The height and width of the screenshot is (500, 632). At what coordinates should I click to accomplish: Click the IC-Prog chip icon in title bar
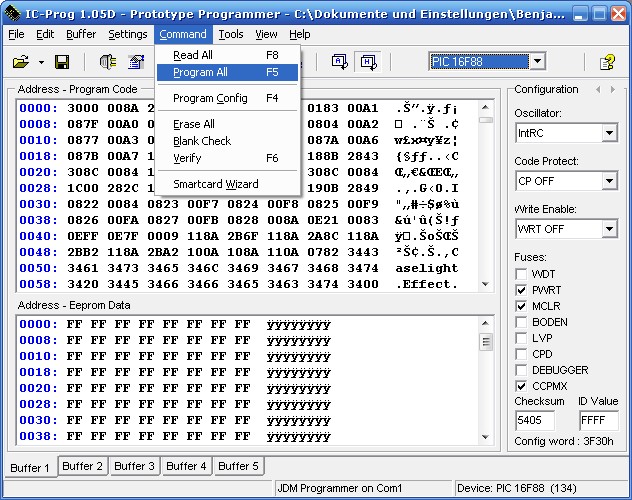pos(12,14)
